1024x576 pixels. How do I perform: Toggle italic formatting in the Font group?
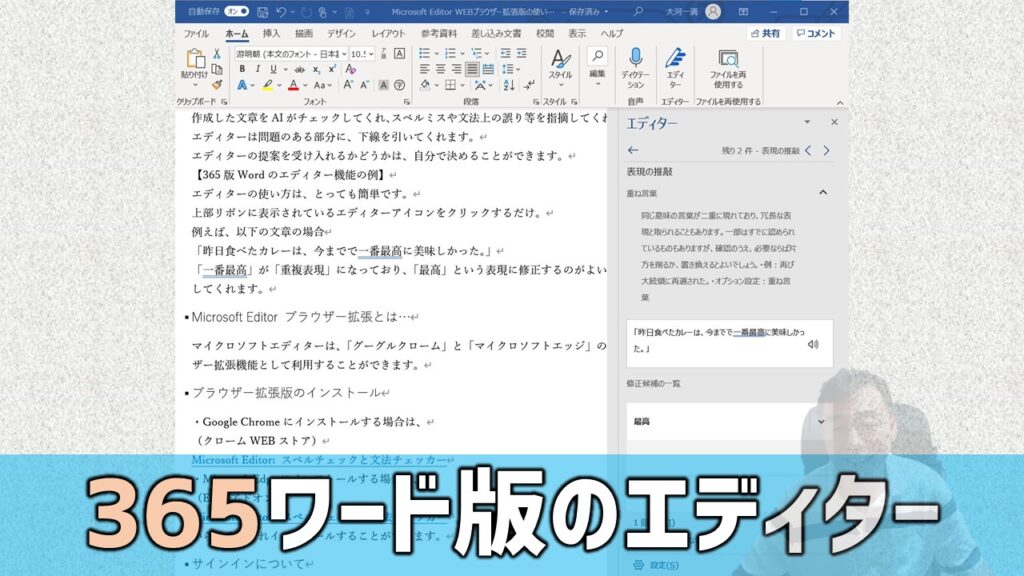pos(258,69)
